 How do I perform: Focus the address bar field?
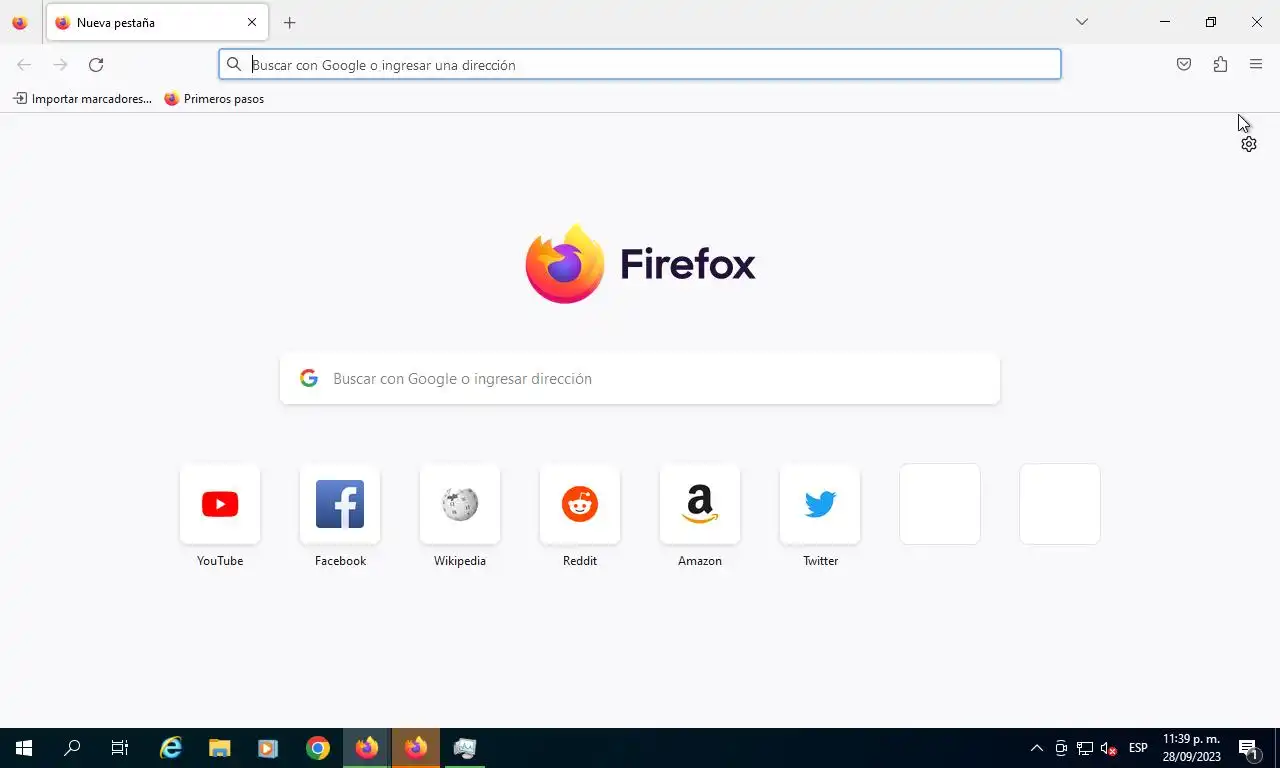640,65
